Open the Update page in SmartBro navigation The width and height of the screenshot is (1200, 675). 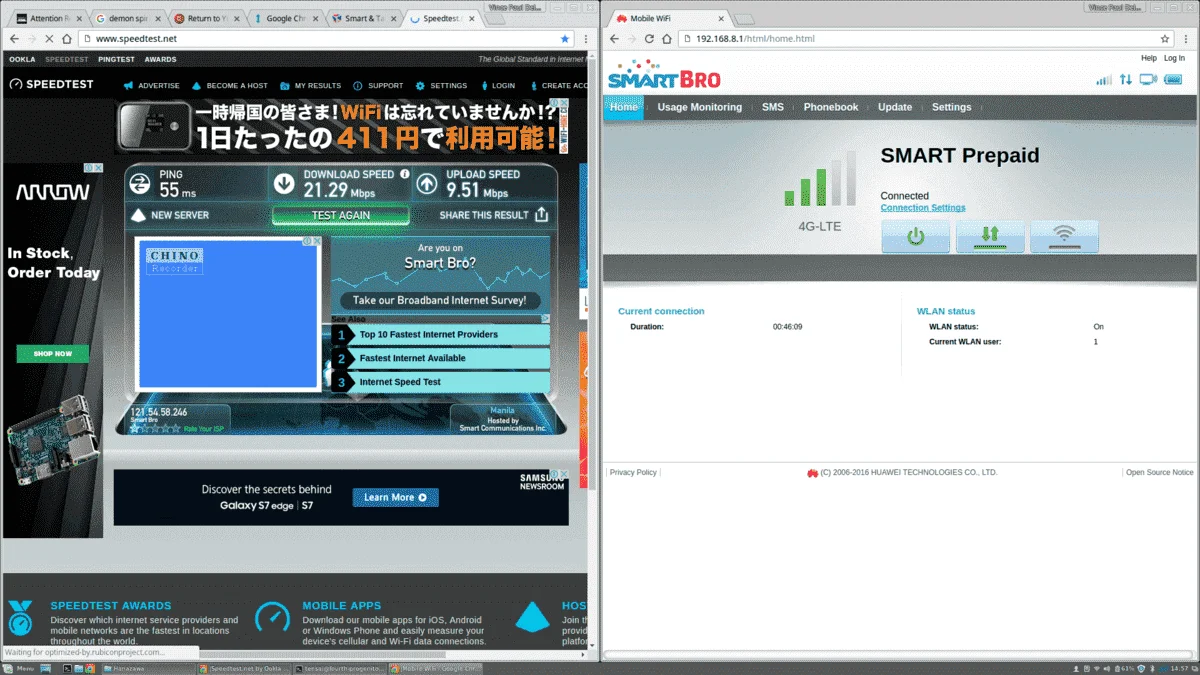coord(895,107)
